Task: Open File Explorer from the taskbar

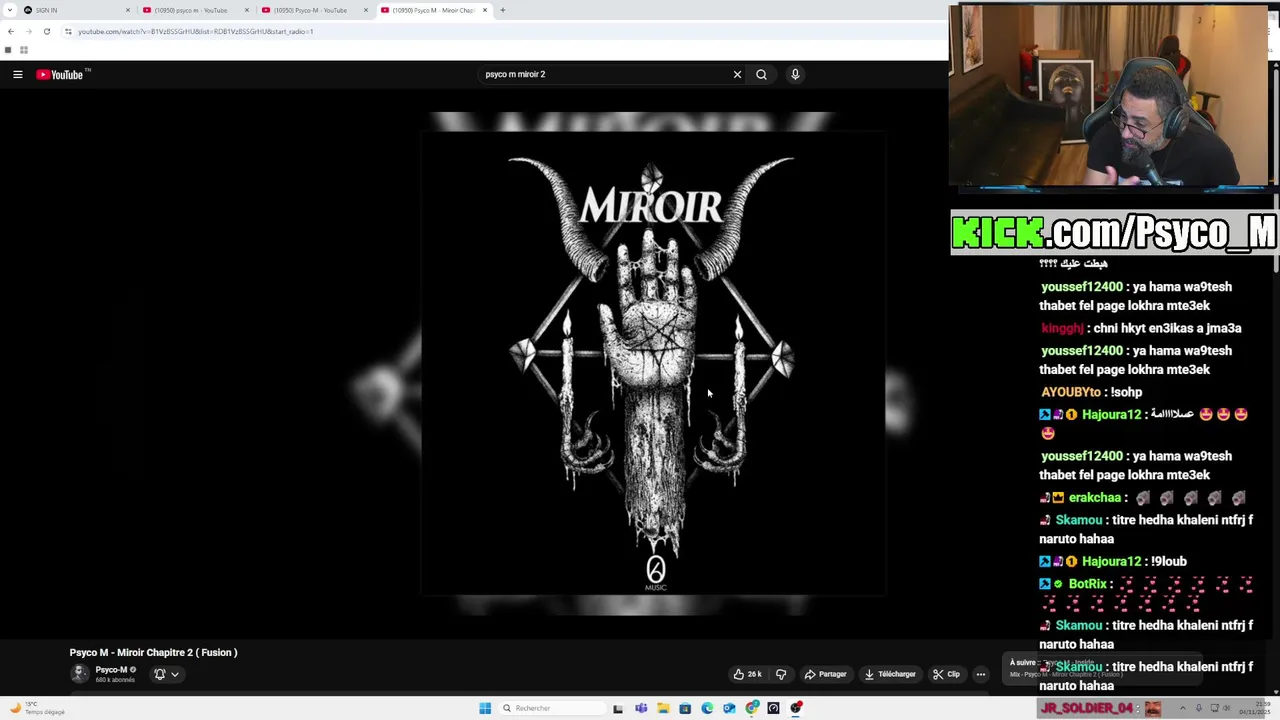Action: click(663, 708)
